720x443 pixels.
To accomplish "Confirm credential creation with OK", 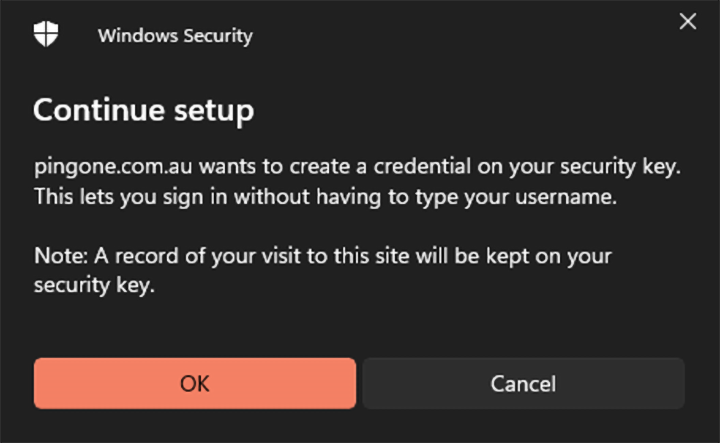I will 195,384.
